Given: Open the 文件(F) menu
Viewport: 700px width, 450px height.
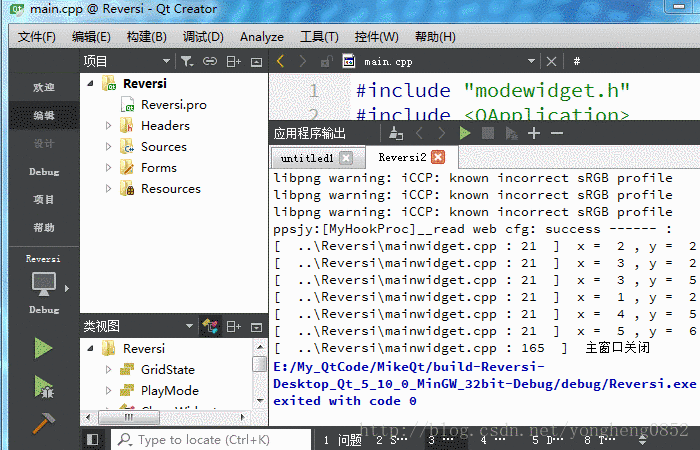Looking at the screenshot, I should tap(37, 37).
